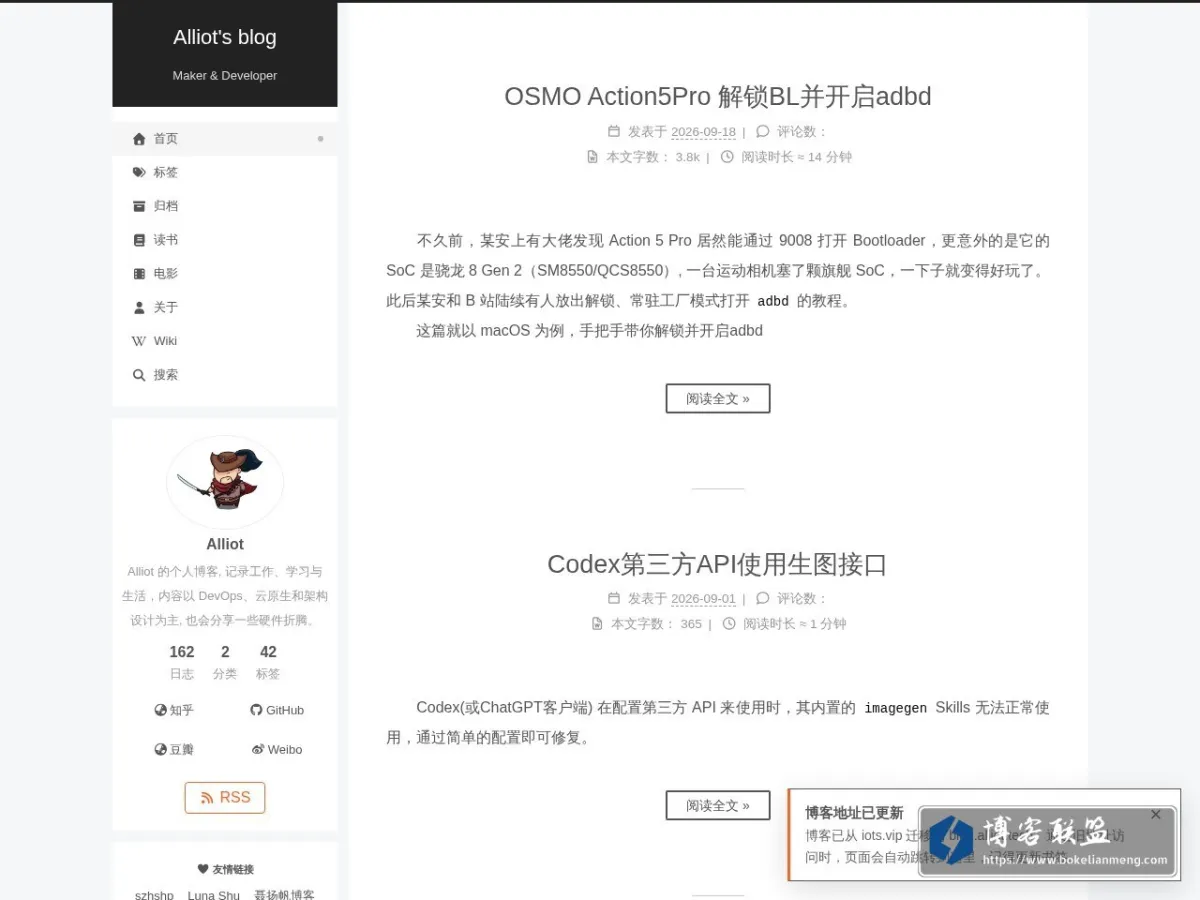Click the tags icon beside 标签
The width and height of the screenshot is (1200, 900).
click(x=139, y=172)
